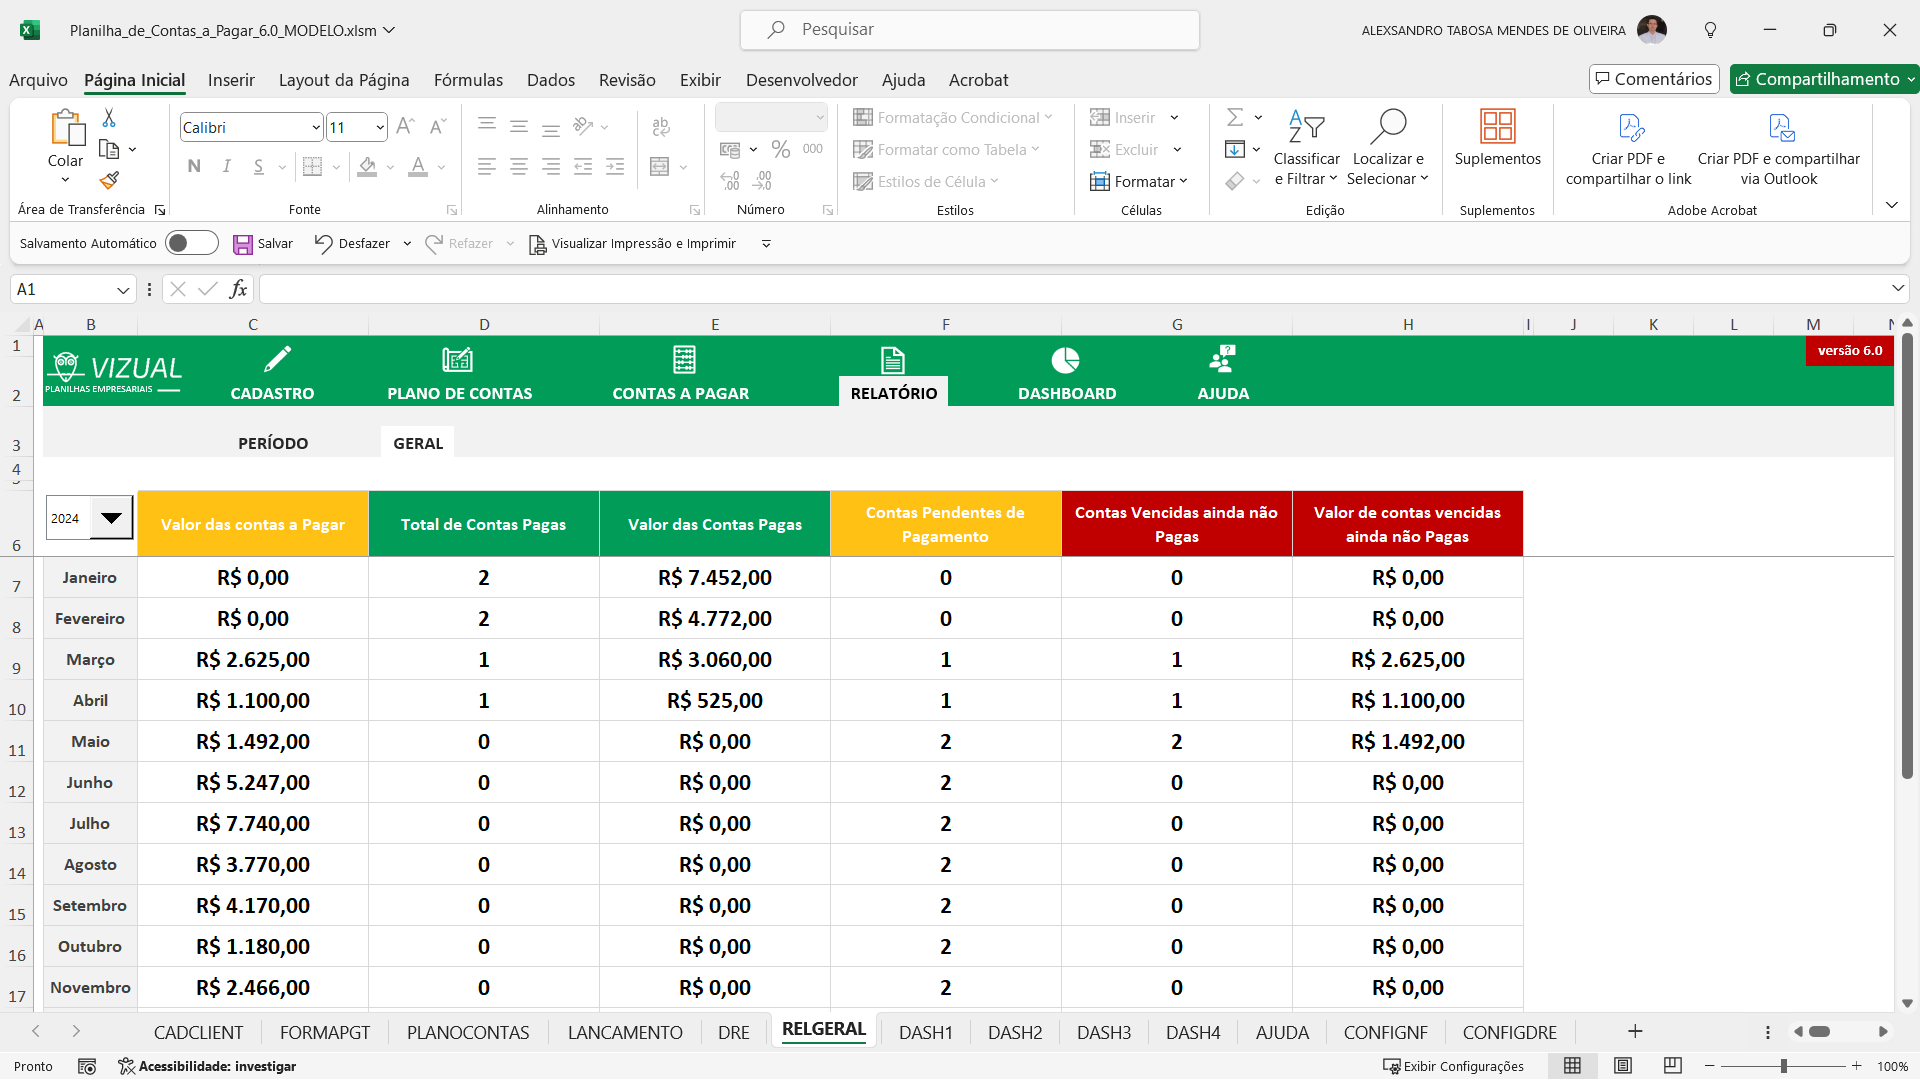Toggle bold formatting with N button

[x=194, y=166]
